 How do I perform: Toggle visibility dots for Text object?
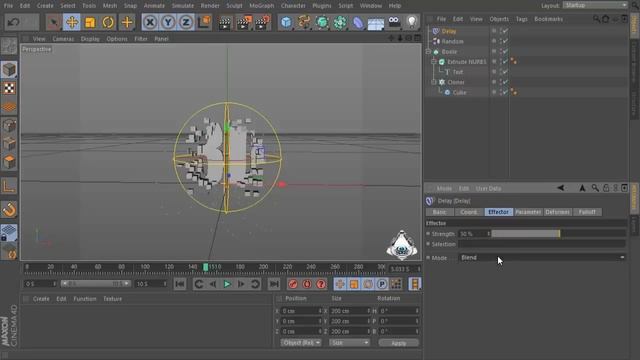click(500, 72)
